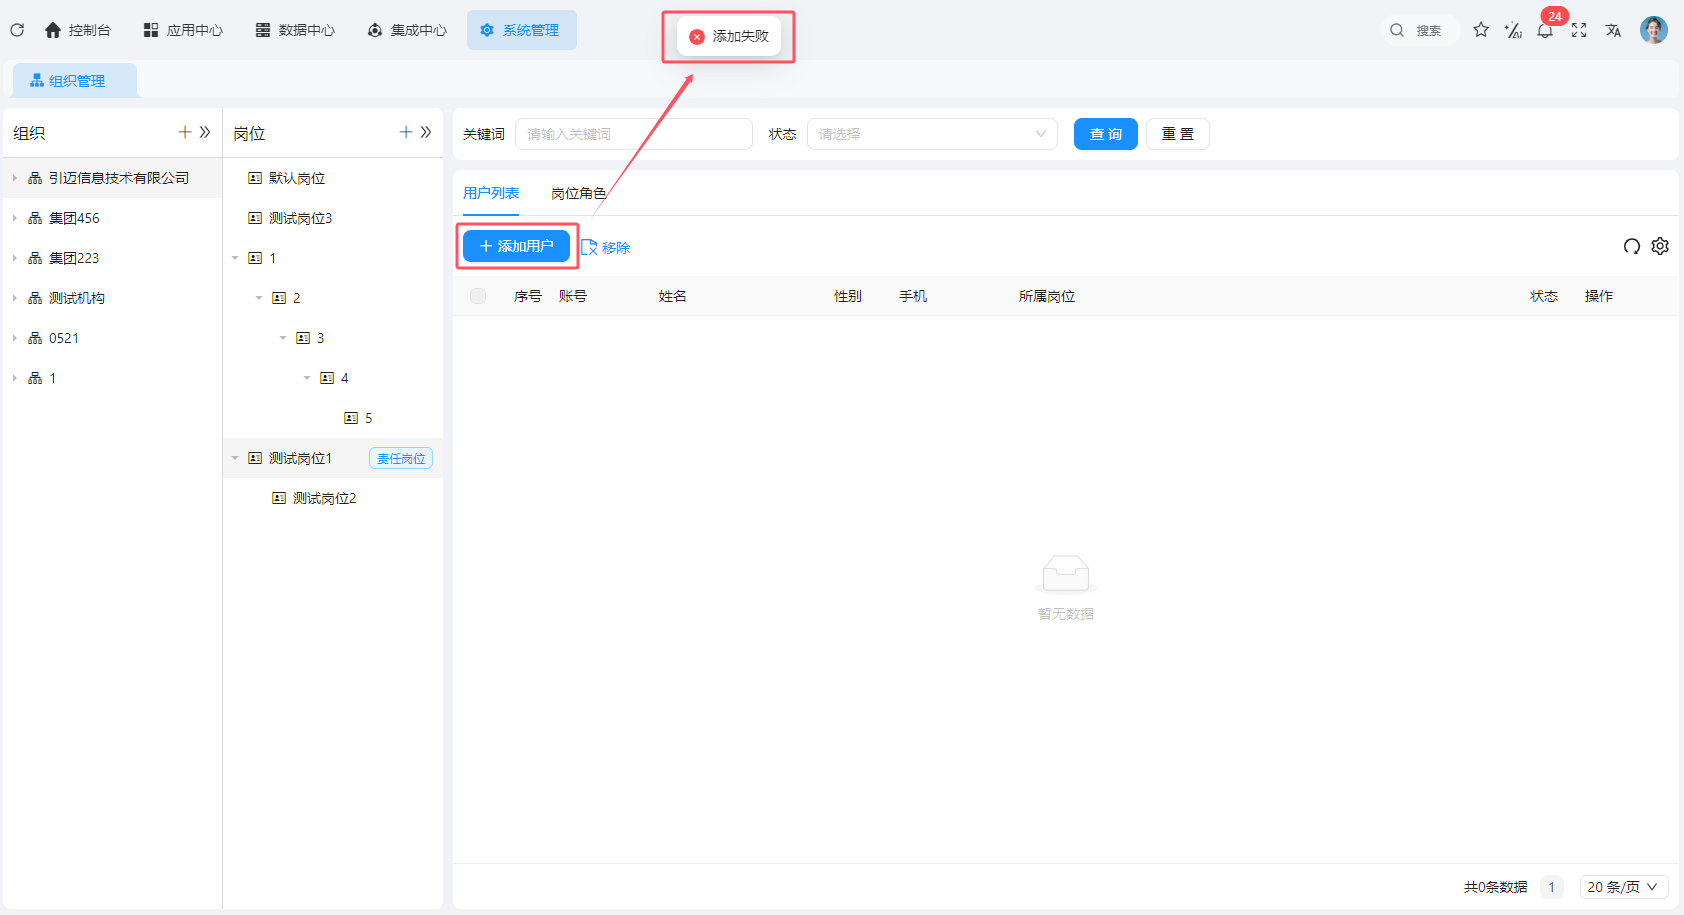Expand the 集团223 organization node

coord(15,258)
